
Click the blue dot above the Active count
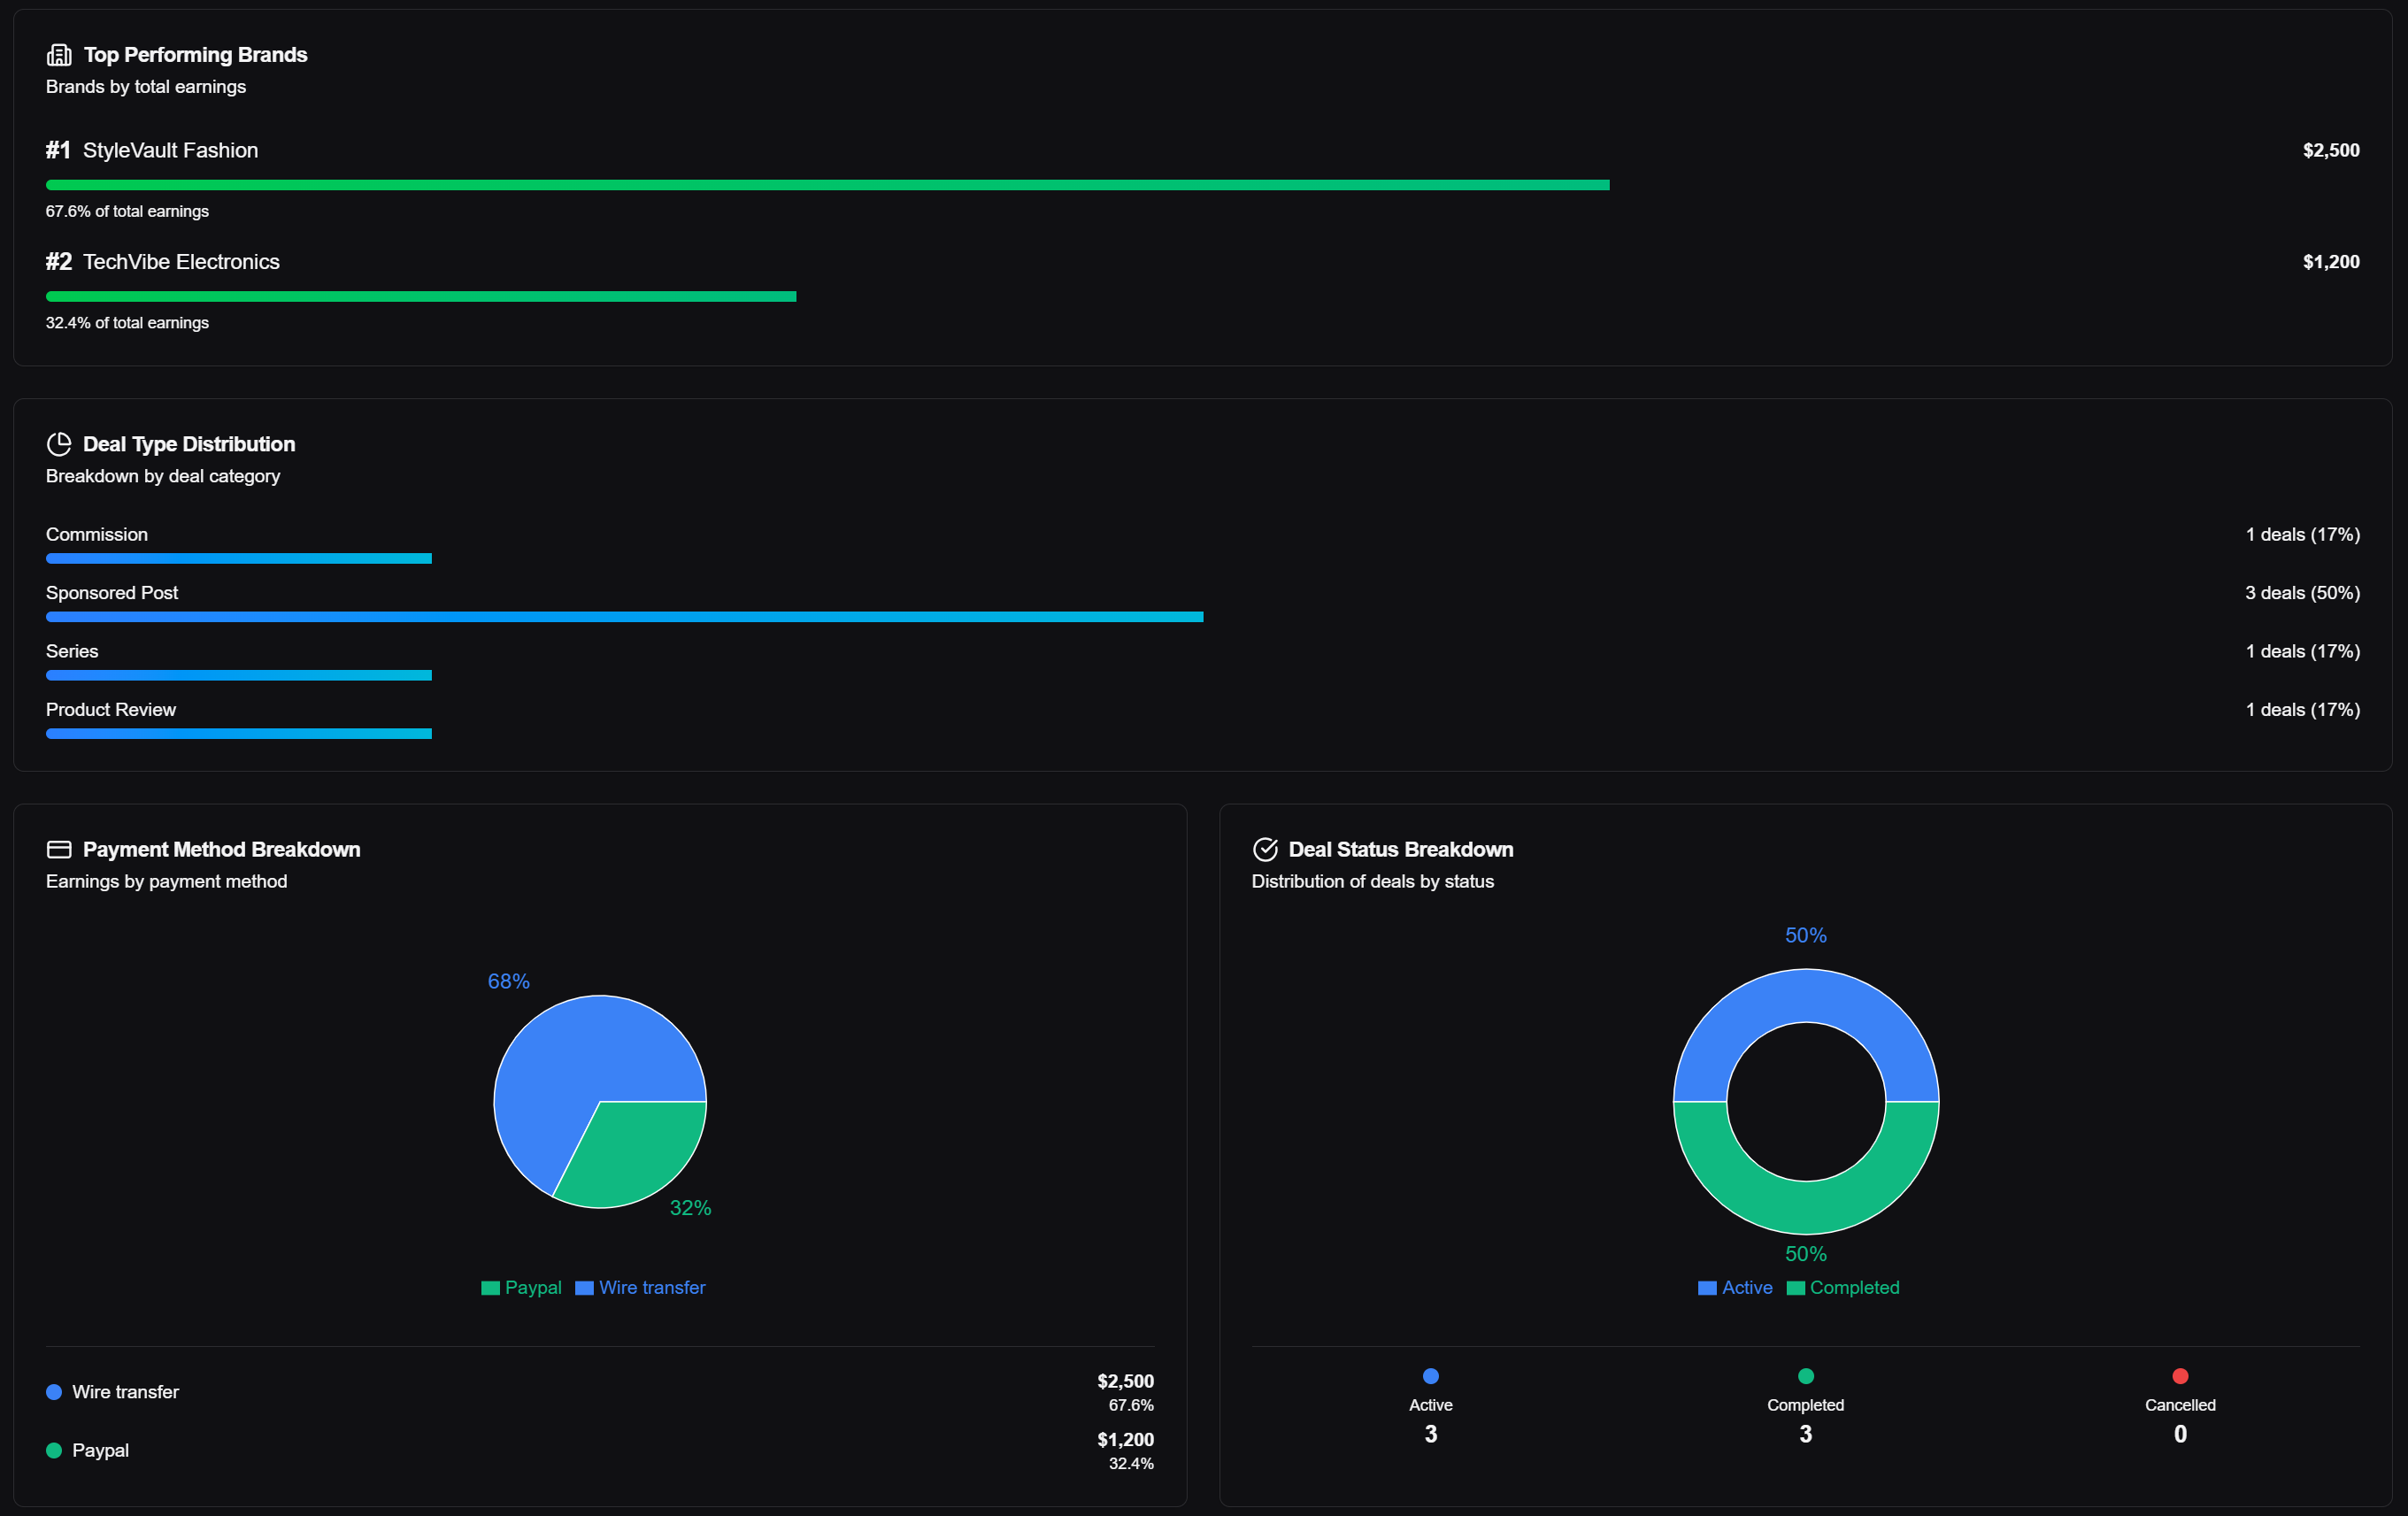[x=1430, y=1376]
